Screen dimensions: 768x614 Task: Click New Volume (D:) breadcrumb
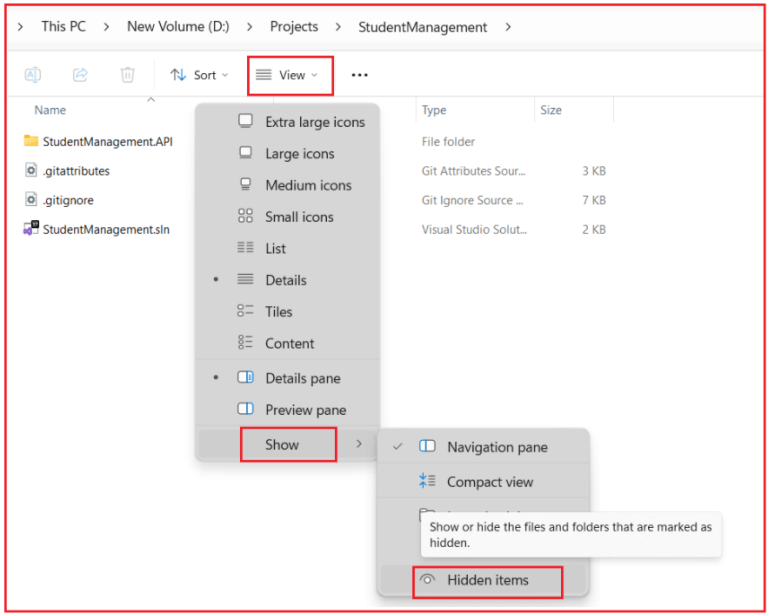point(178,26)
